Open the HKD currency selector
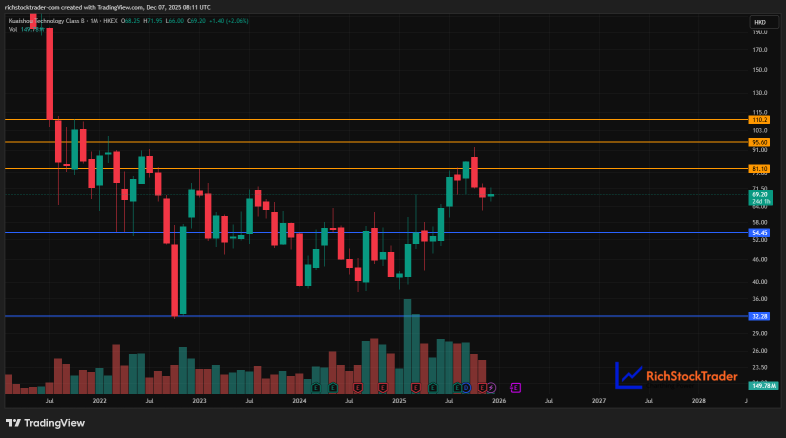 763,22
